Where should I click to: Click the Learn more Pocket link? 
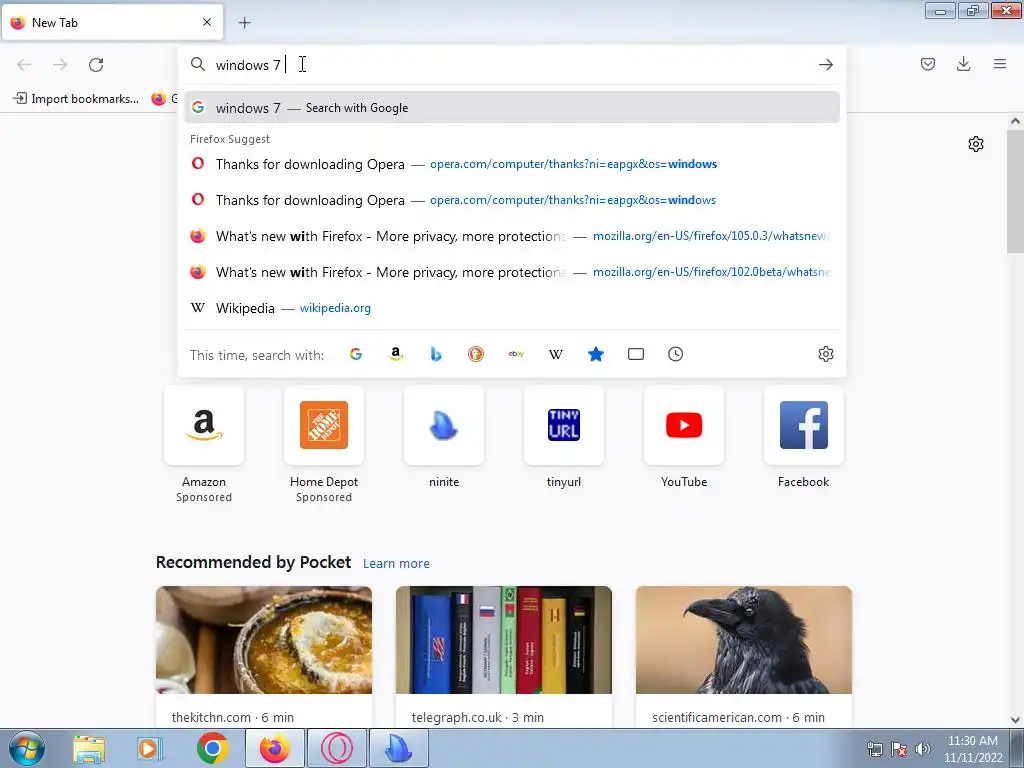[x=396, y=563]
